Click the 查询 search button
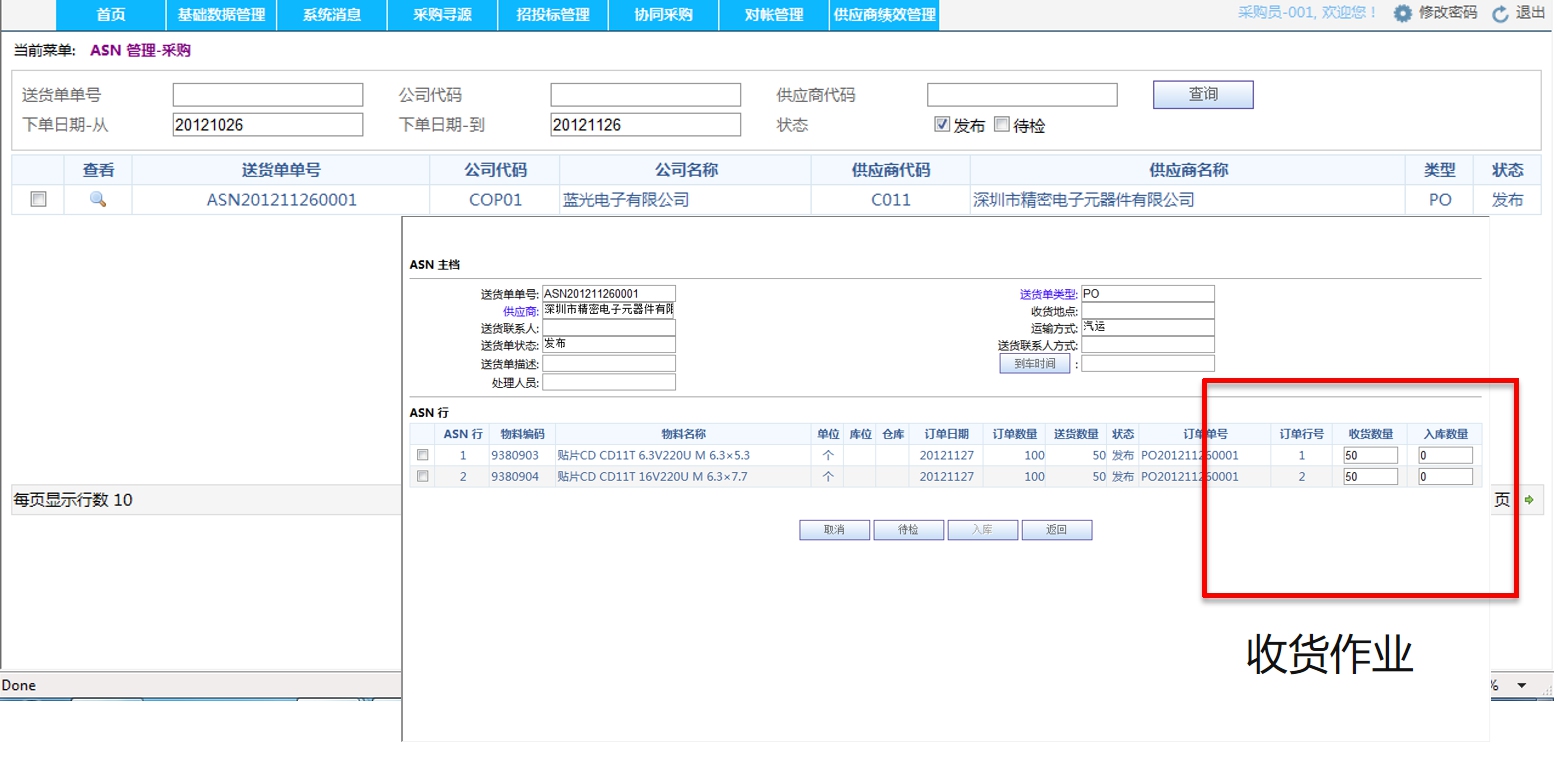 [x=1203, y=94]
